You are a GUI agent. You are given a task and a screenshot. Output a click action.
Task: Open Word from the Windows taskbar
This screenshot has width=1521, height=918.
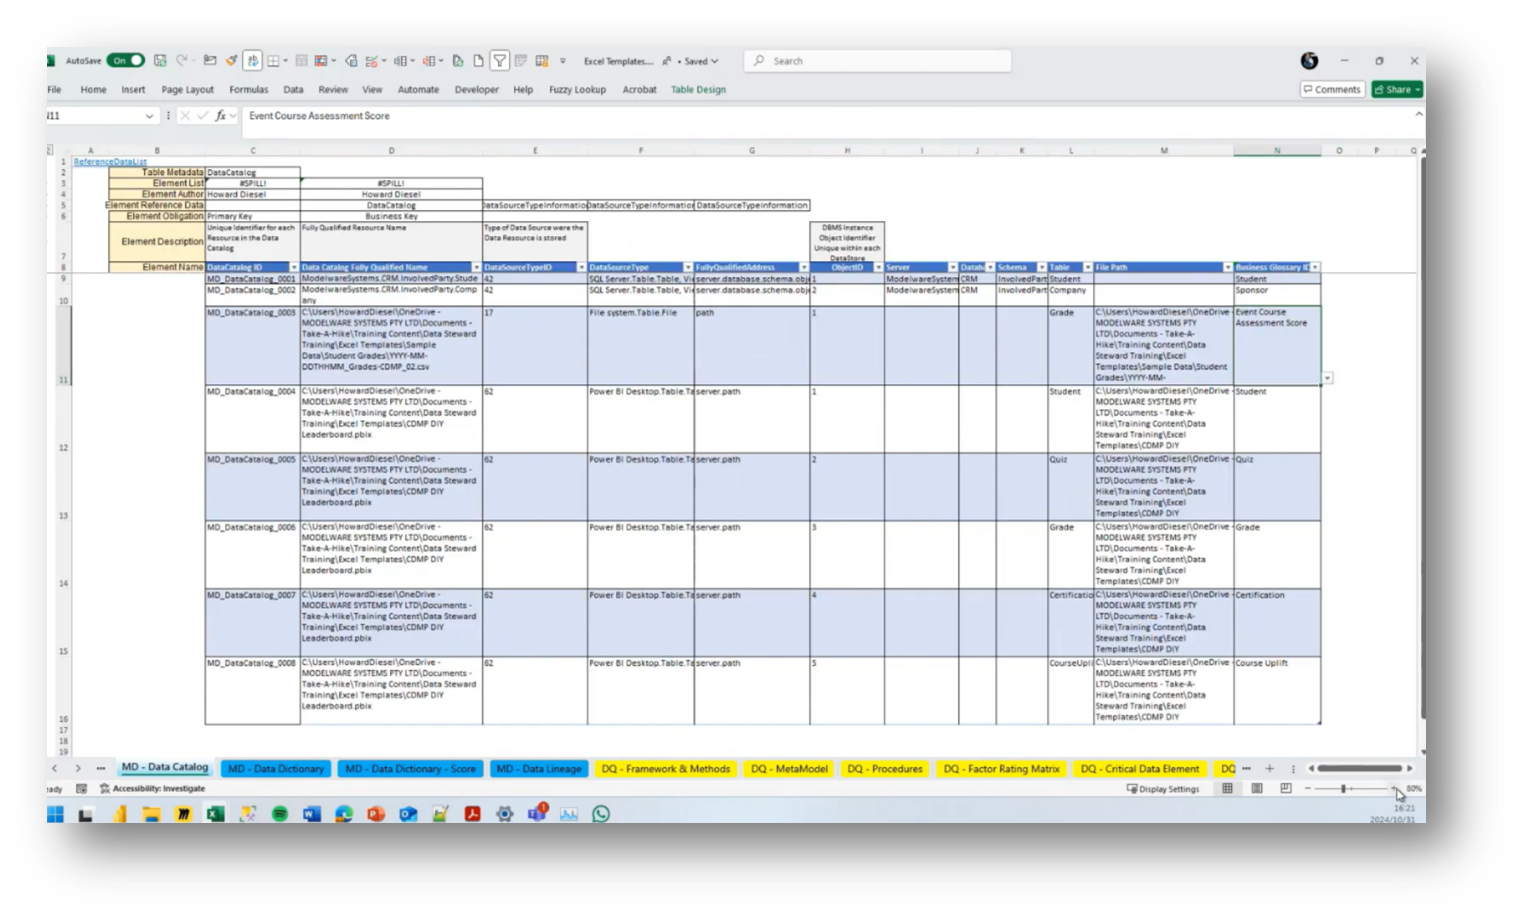coord(312,814)
